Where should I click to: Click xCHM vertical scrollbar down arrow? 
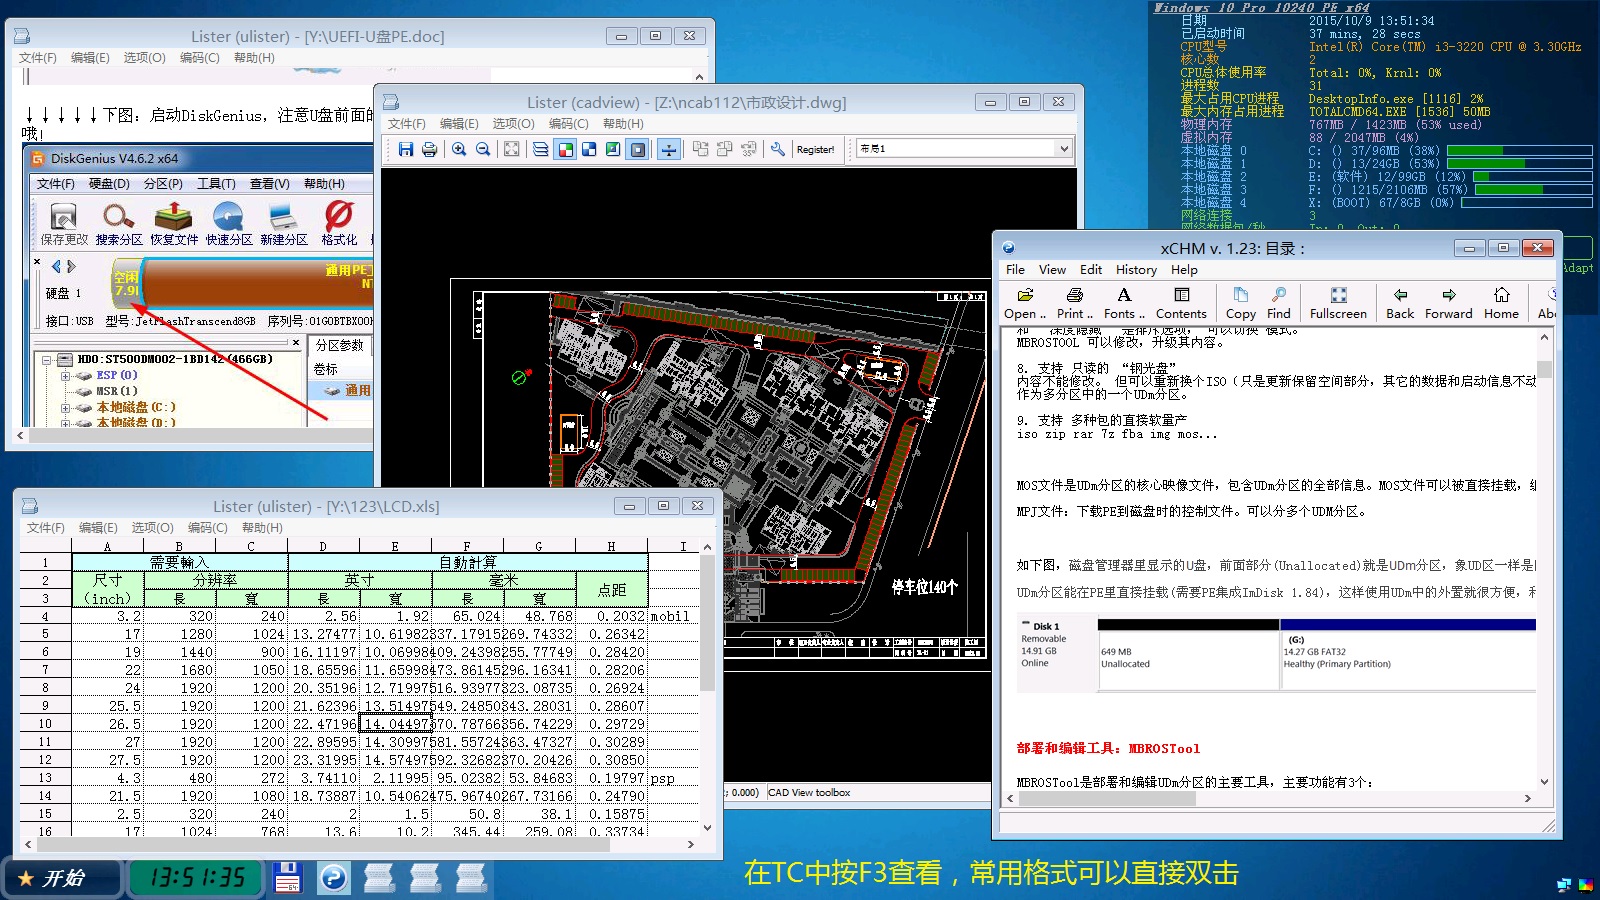[x=1544, y=782]
